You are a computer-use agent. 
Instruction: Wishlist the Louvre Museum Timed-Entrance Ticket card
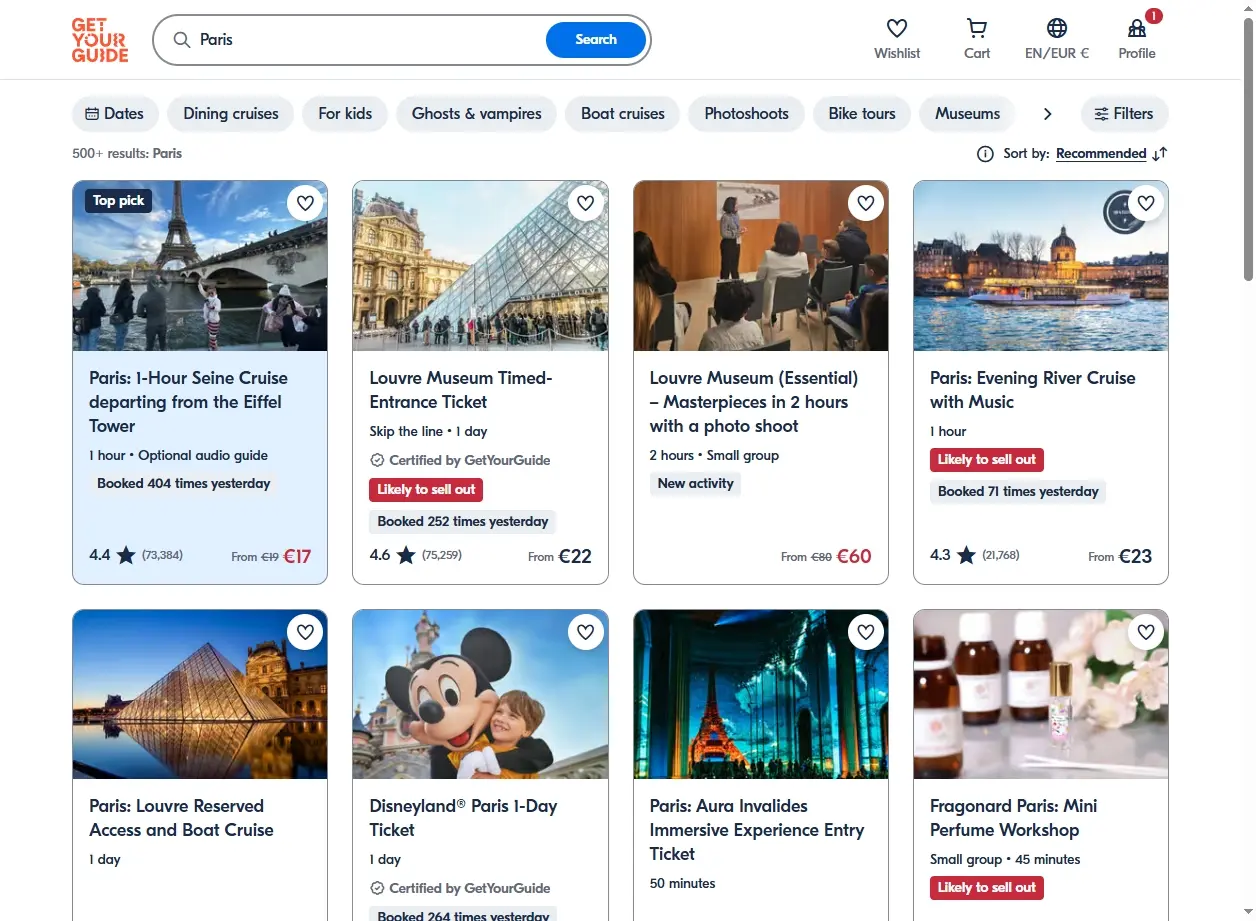(586, 203)
